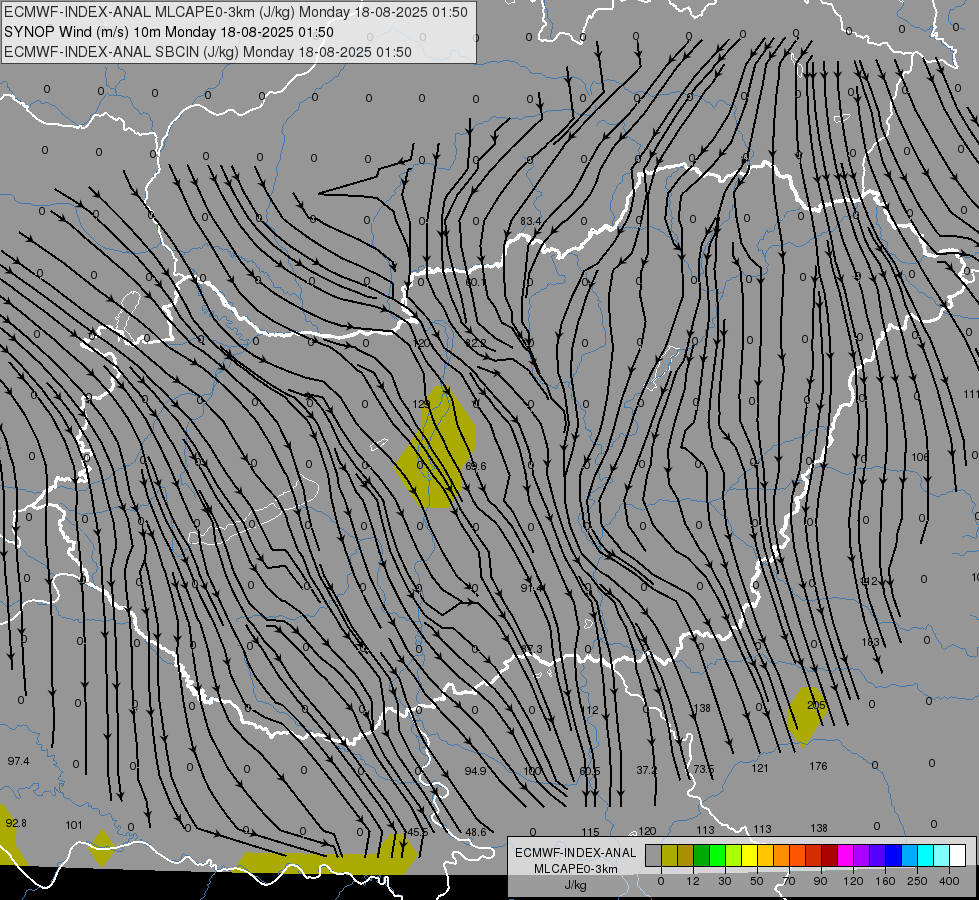The image size is (979, 900).
Task: Click the olive diamond patch near value 101
Action: [x=102, y=848]
